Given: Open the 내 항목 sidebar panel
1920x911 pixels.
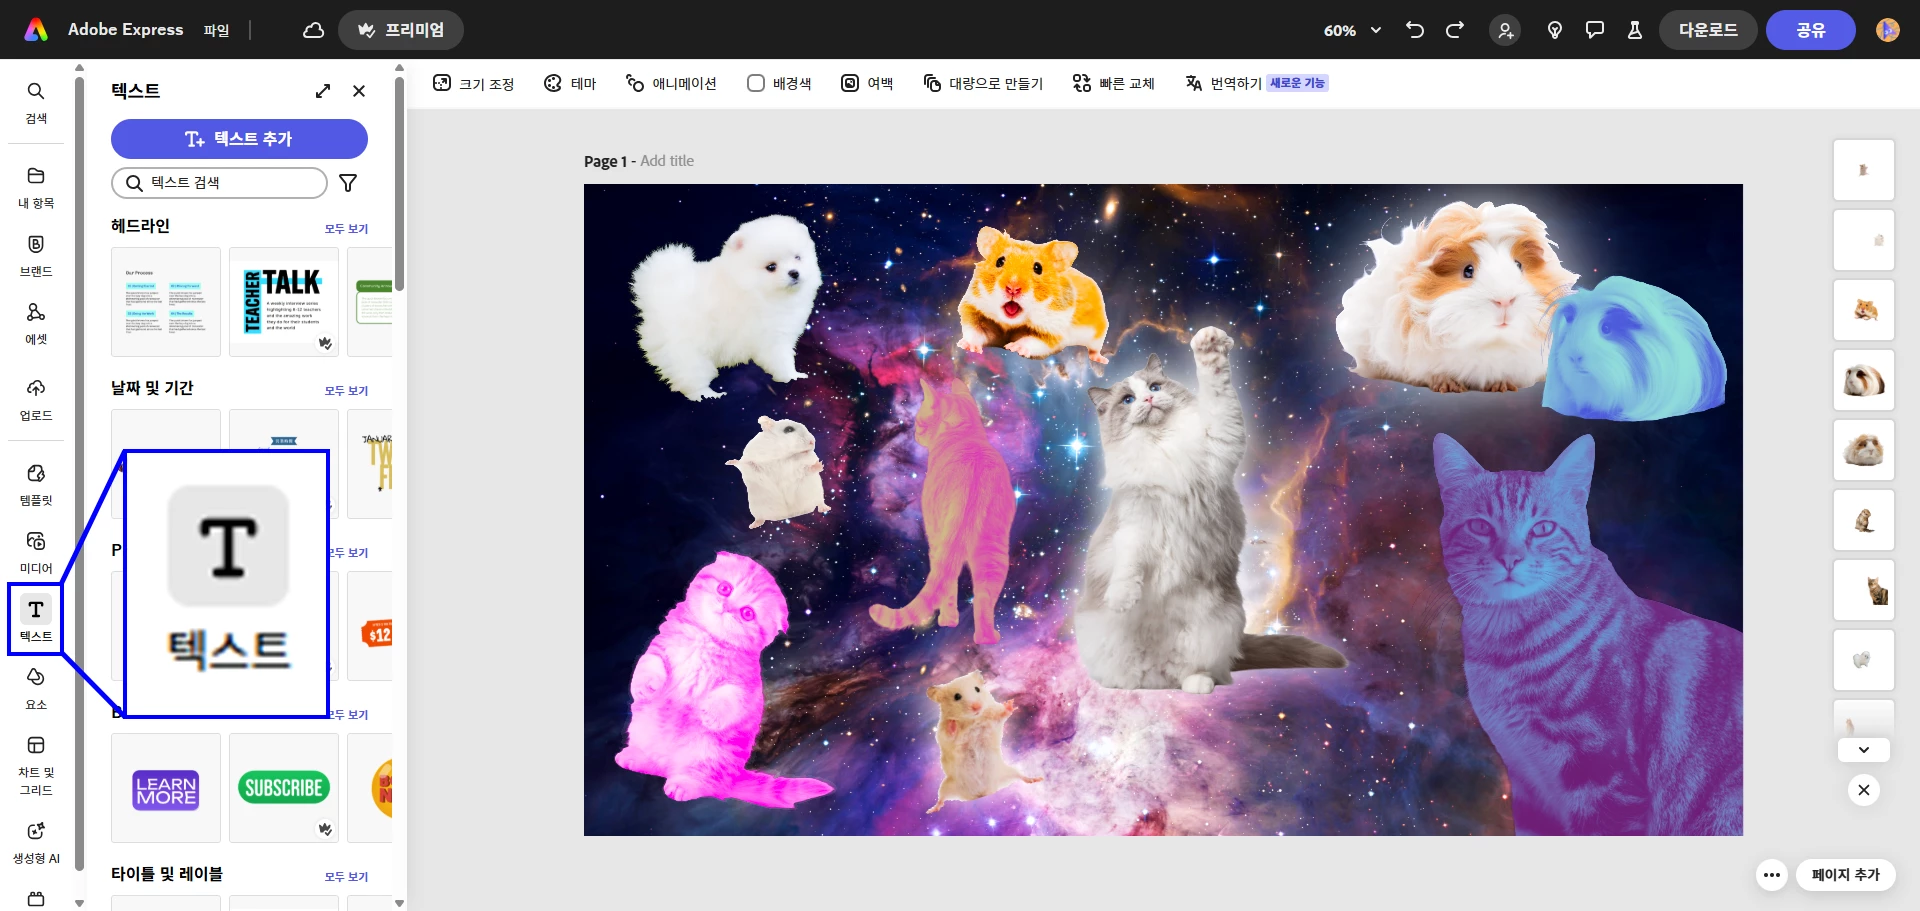Looking at the screenshot, I should [x=36, y=187].
